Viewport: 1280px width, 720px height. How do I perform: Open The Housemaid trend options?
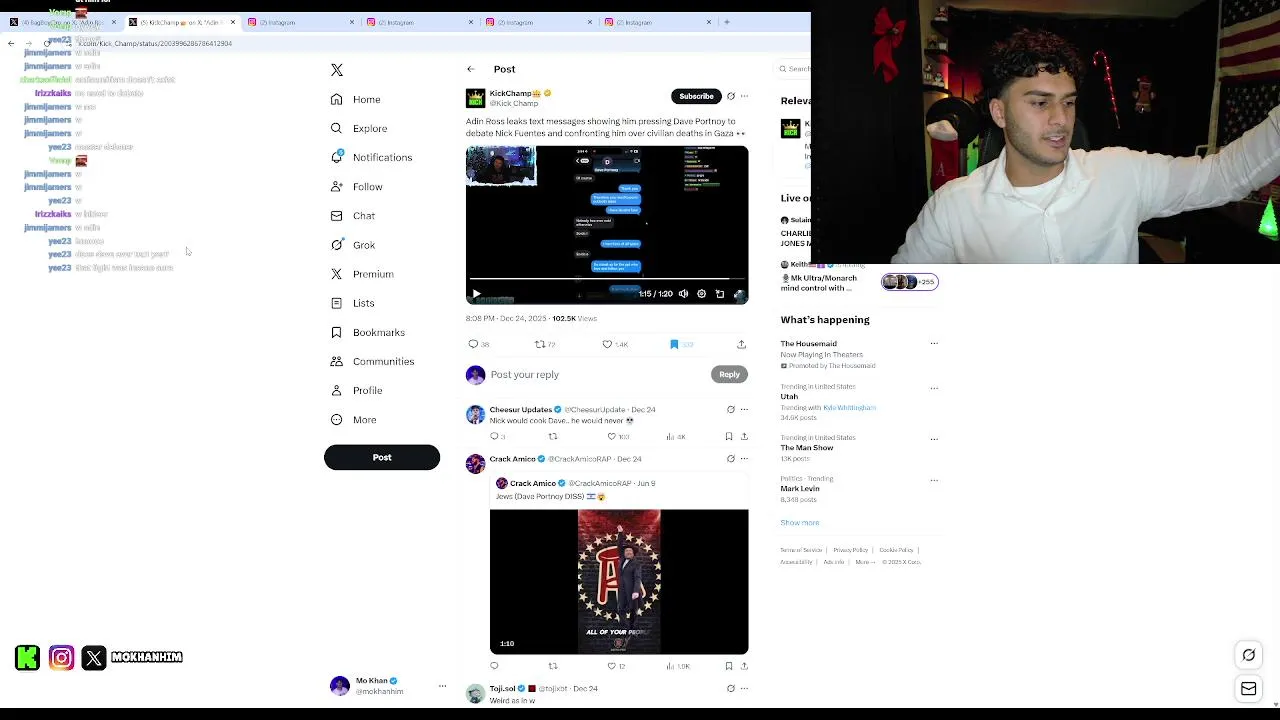coord(934,343)
